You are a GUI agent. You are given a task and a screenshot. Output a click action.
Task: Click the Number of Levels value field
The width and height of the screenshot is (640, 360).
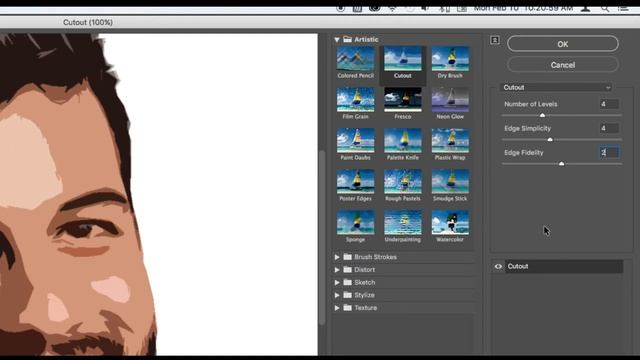click(609, 104)
